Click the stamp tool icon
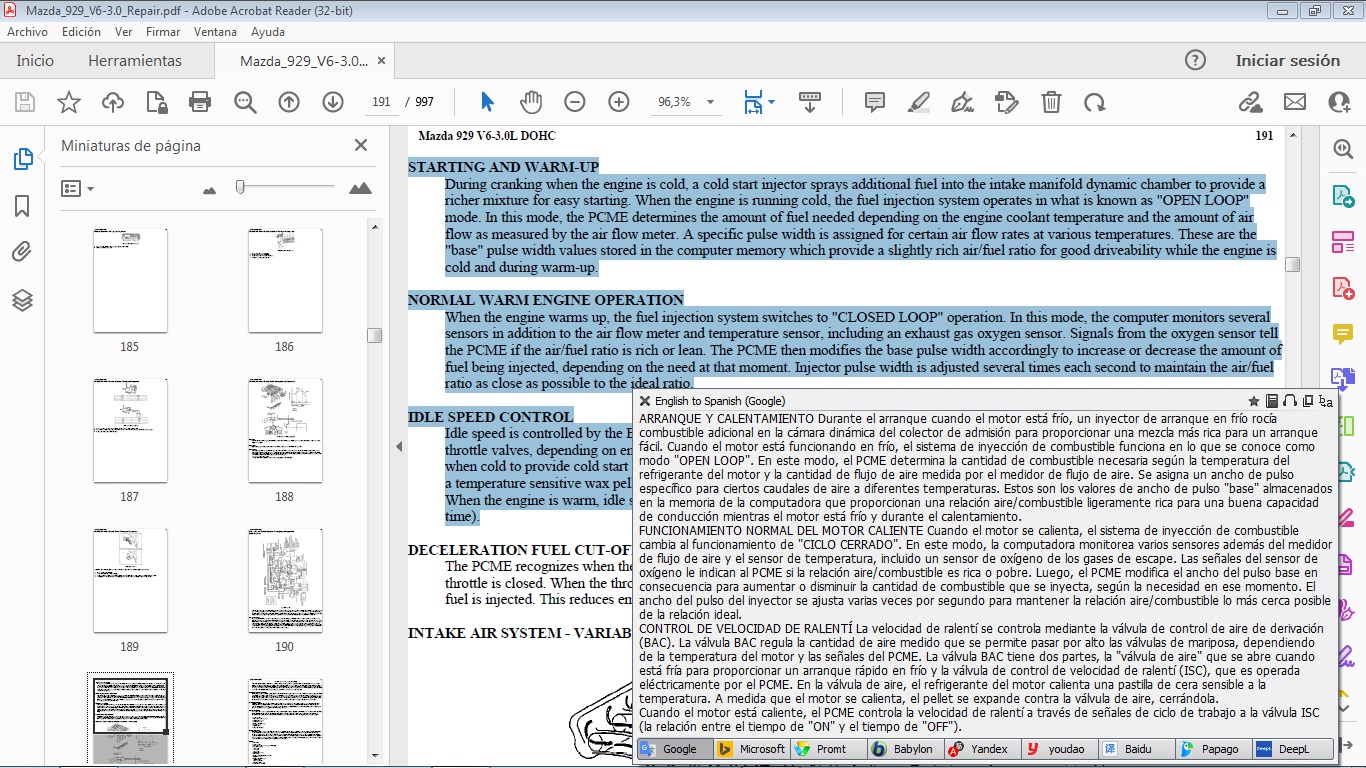Viewport: 1366px width, 768px height. [x=1006, y=102]
